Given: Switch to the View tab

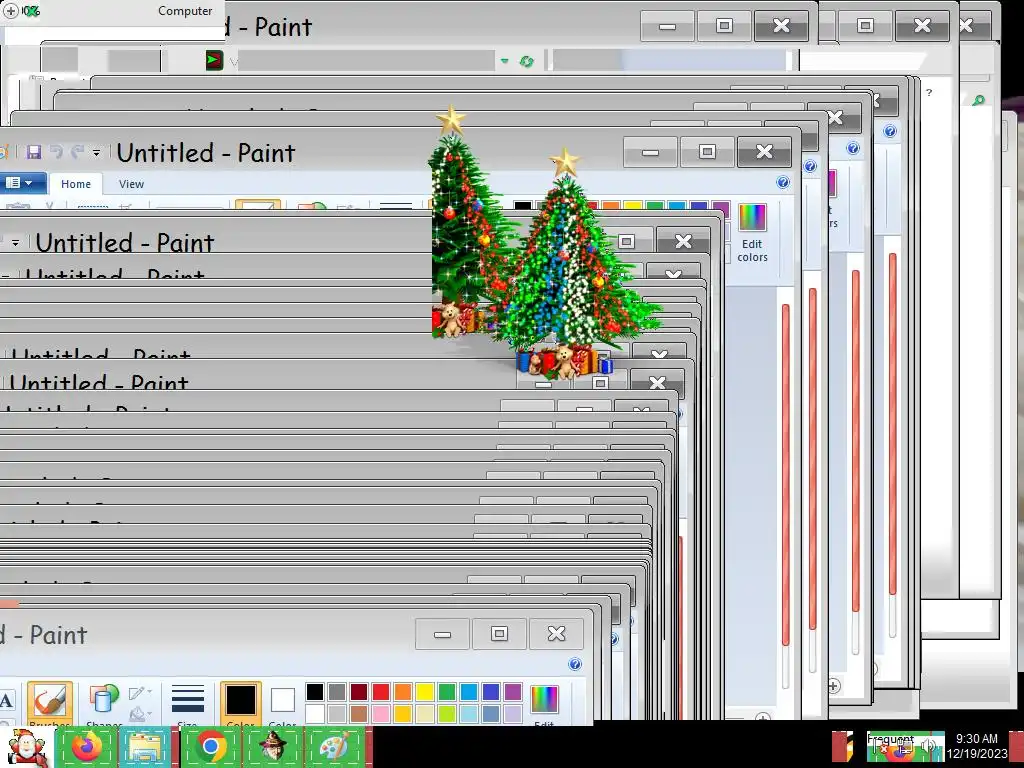Looking at the screenshot, I should pyautogui.click(x=131, y=184).
